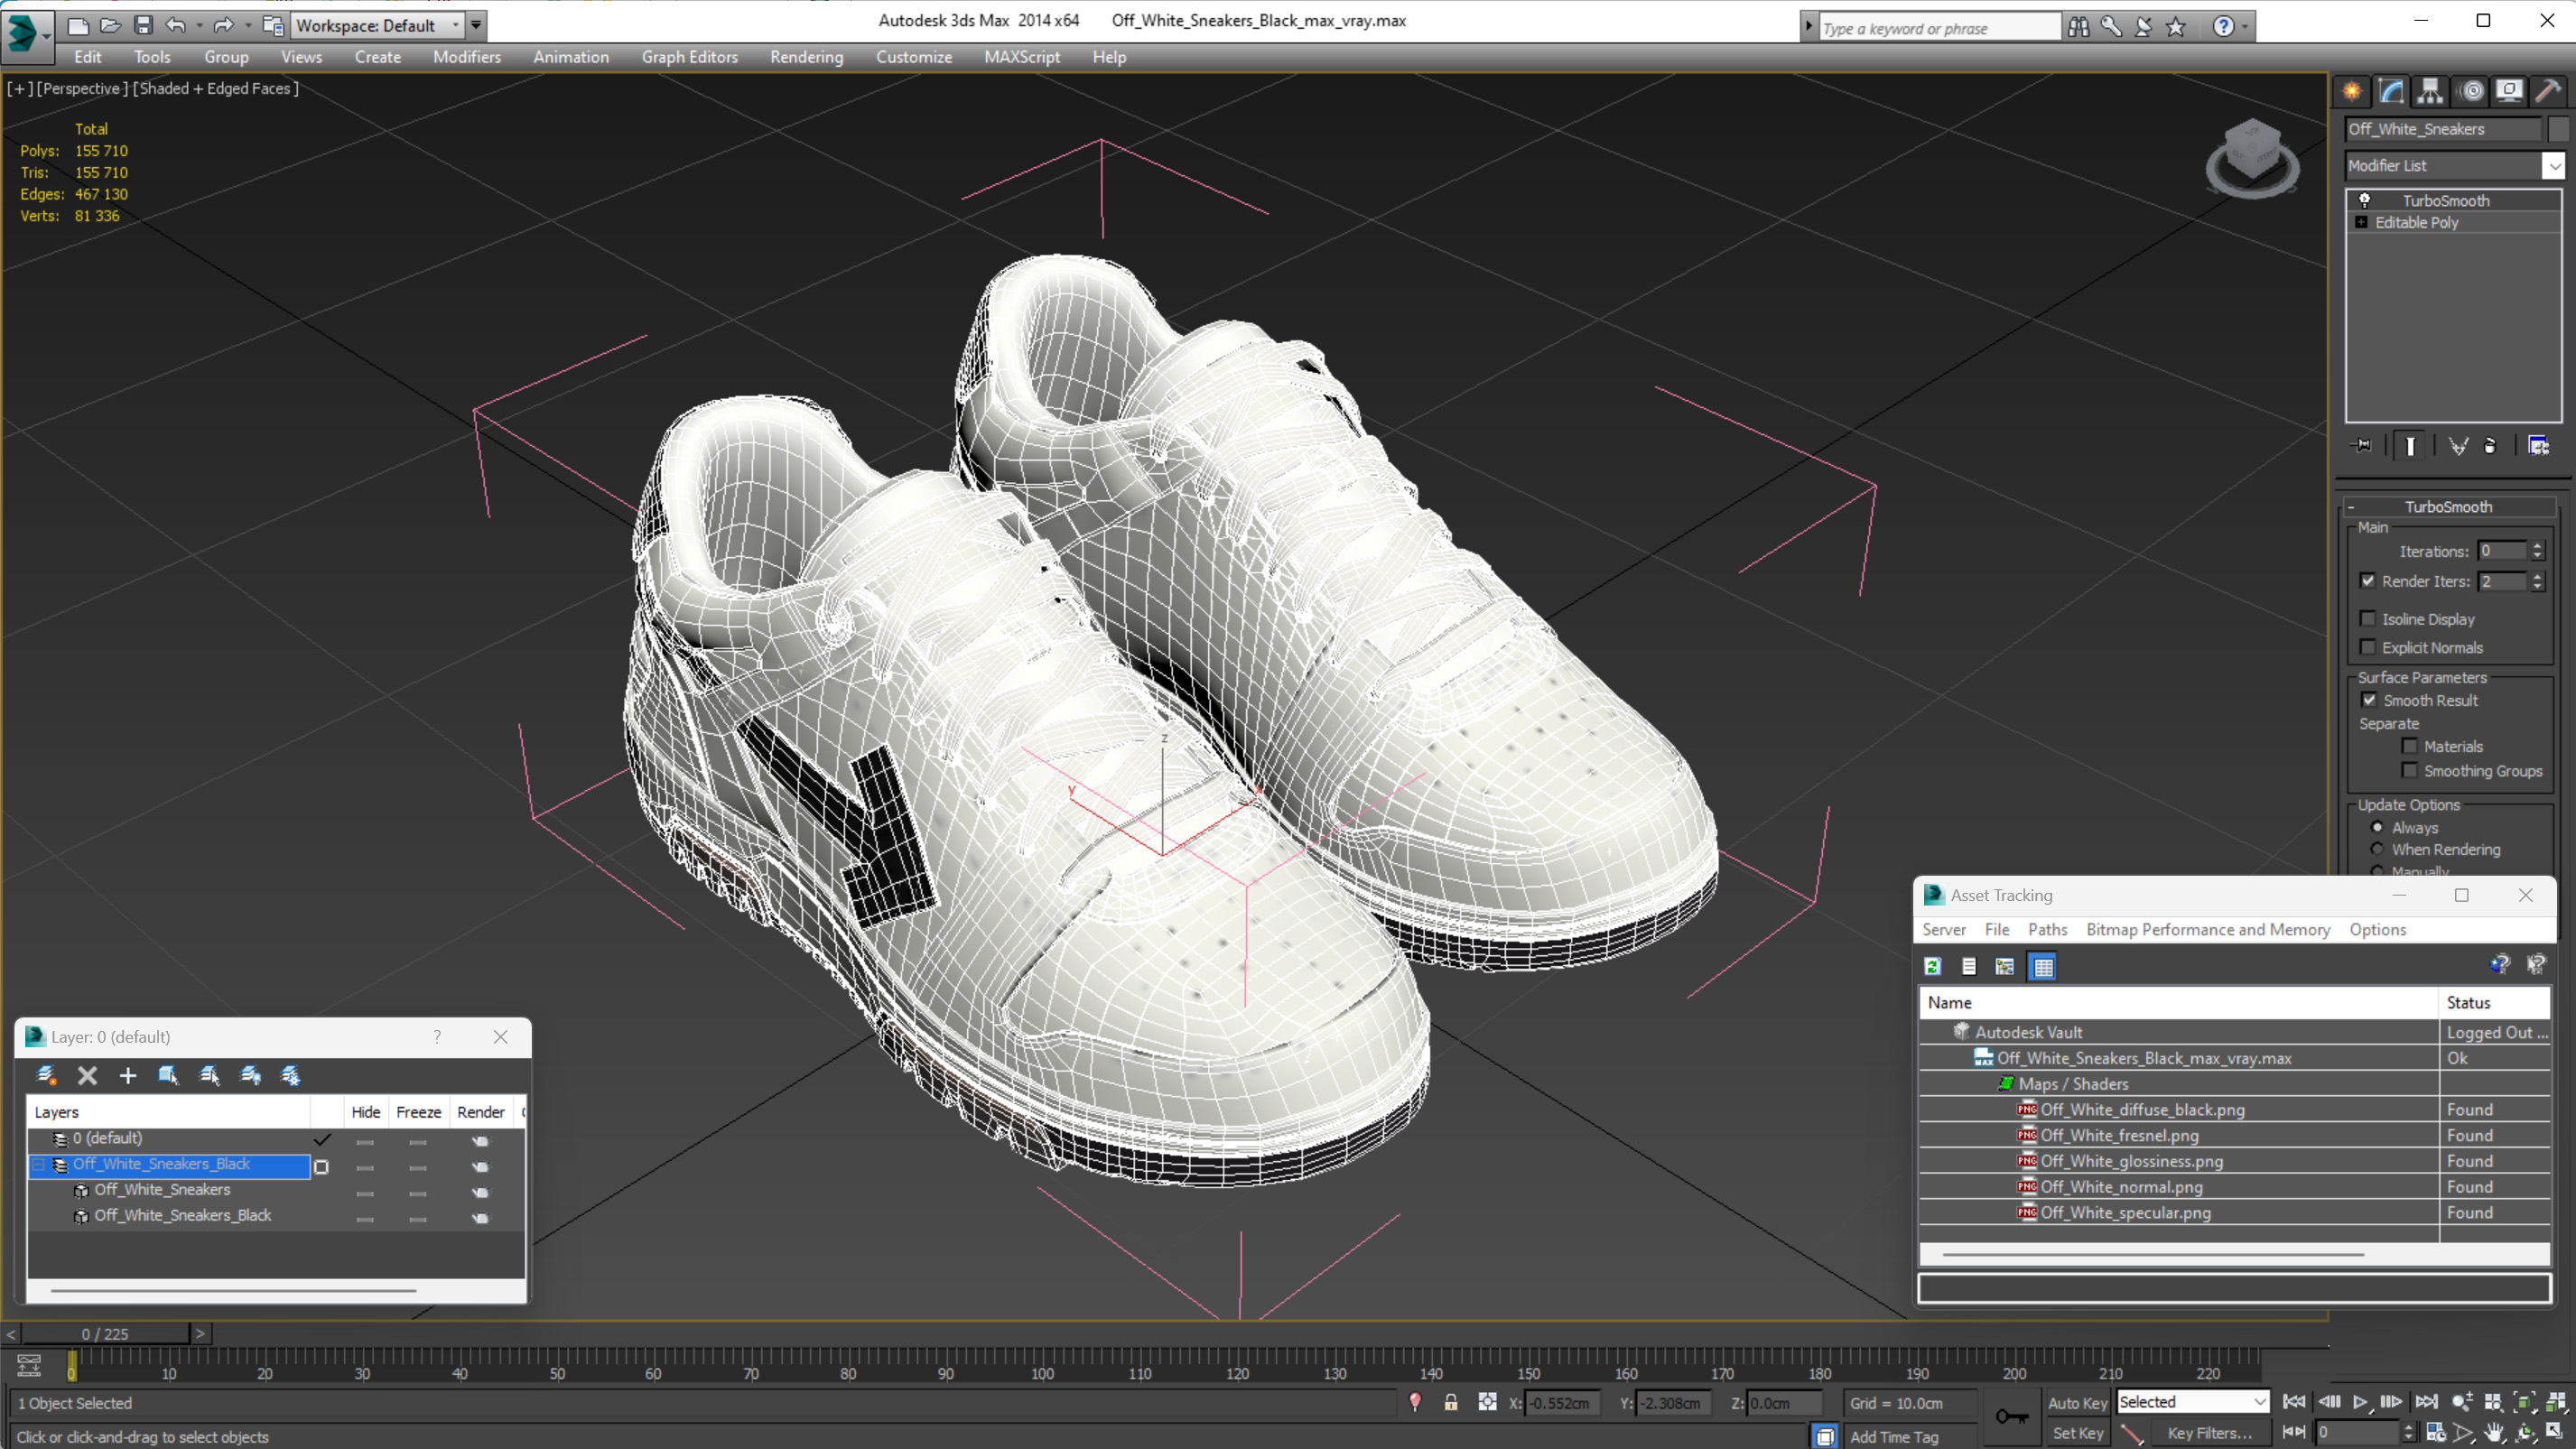Open the Display command panel

point(2509,91)
